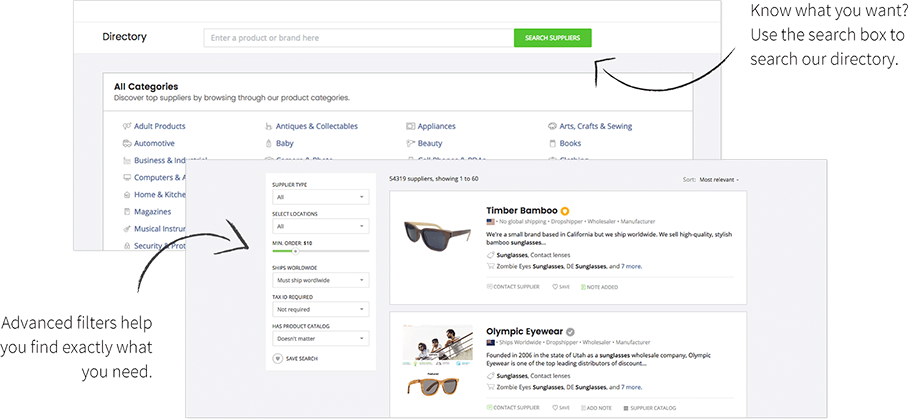The width and height of the screenshot is (908, 419).
Task: Click the Min. Order slider handle
Action: (295, 251)
